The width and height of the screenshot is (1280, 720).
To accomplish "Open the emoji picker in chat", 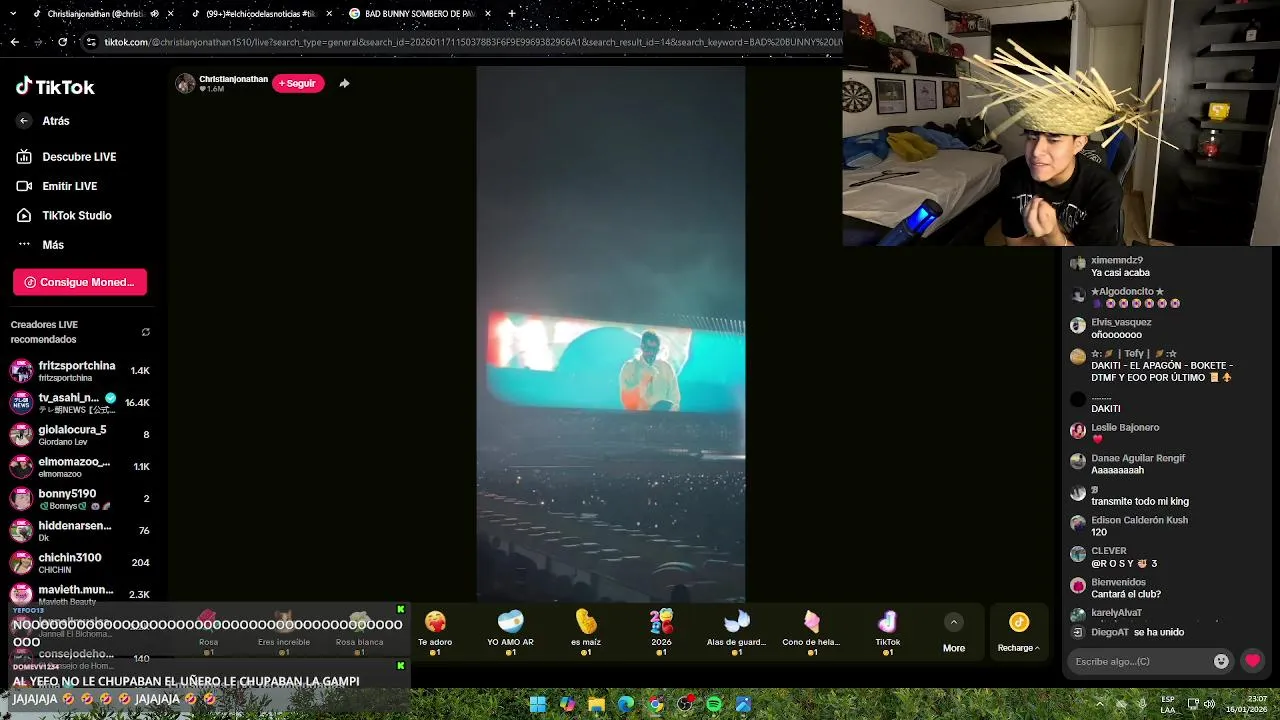I will coord(1221,661).
